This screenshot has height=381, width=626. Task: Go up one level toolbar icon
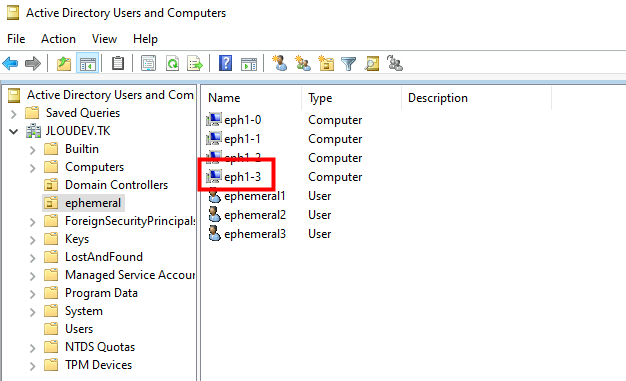(x=64, y=63)
